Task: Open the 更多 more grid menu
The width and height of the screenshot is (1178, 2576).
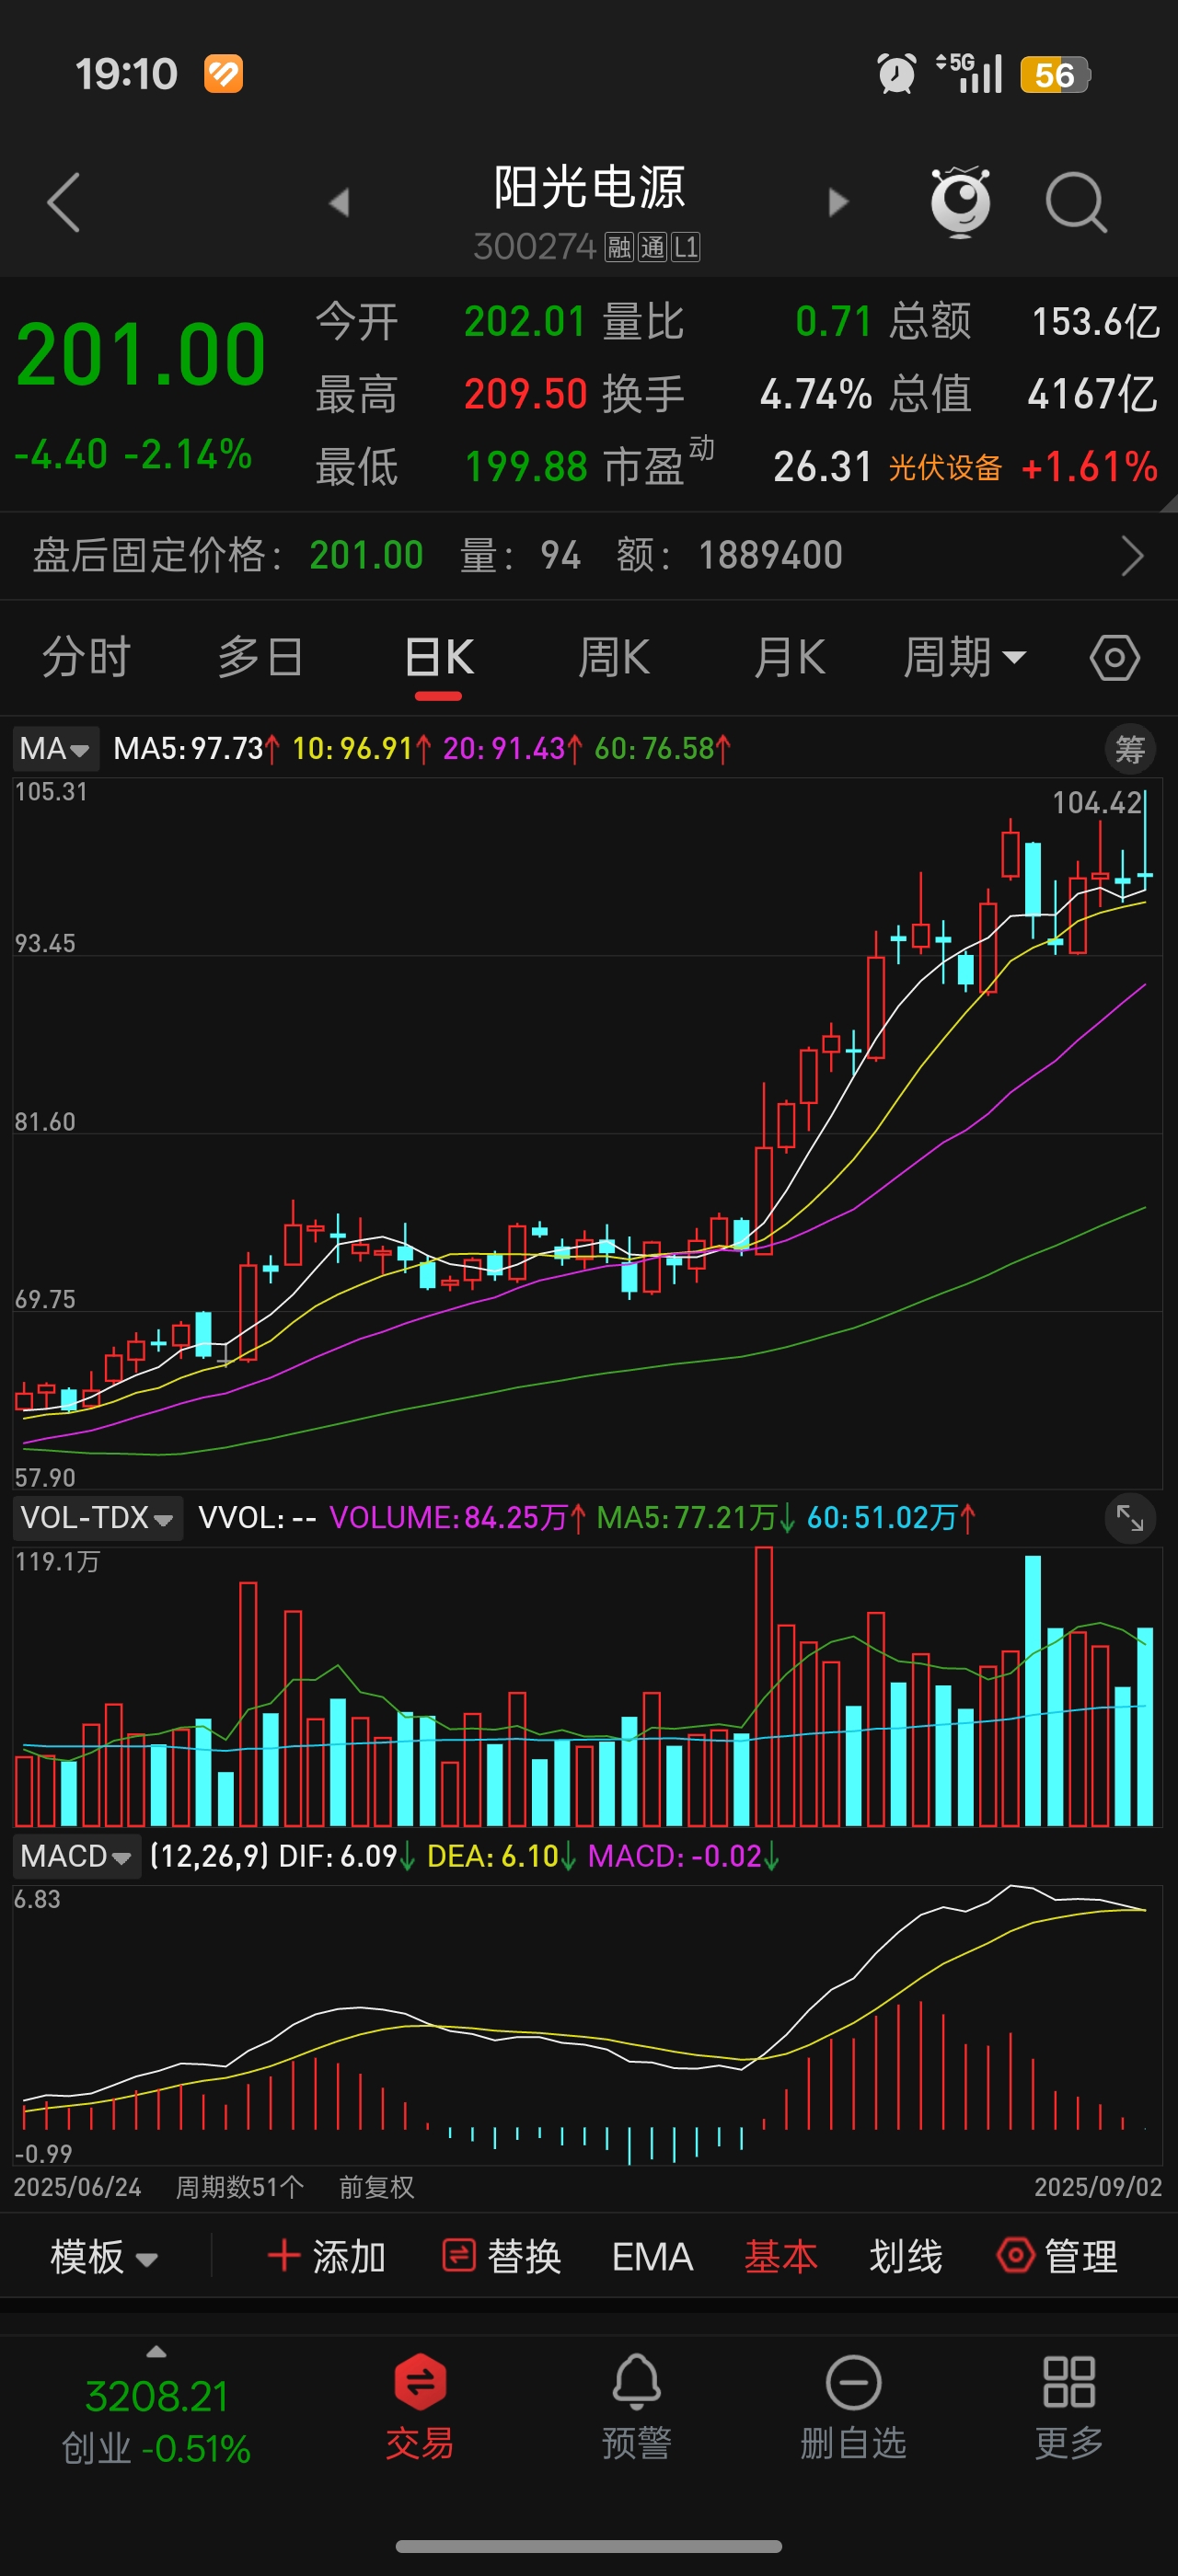Action: [x=1069, y=2406]
